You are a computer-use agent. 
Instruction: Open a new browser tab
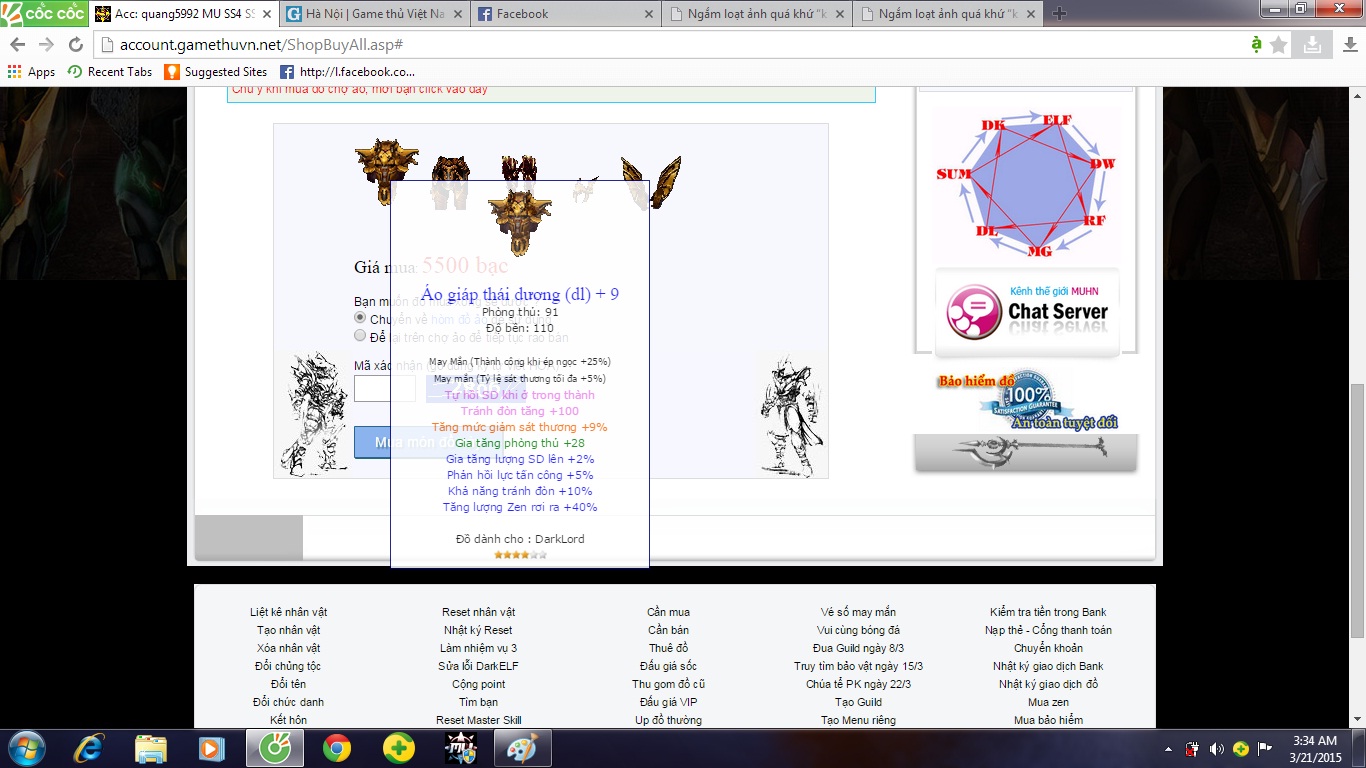tap(1059, 14)
